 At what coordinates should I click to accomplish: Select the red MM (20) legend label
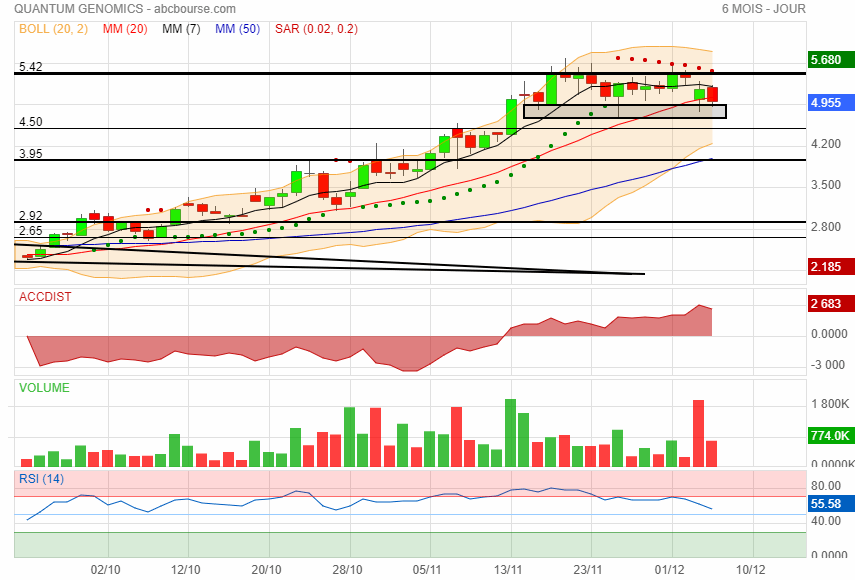coord(125,29)
